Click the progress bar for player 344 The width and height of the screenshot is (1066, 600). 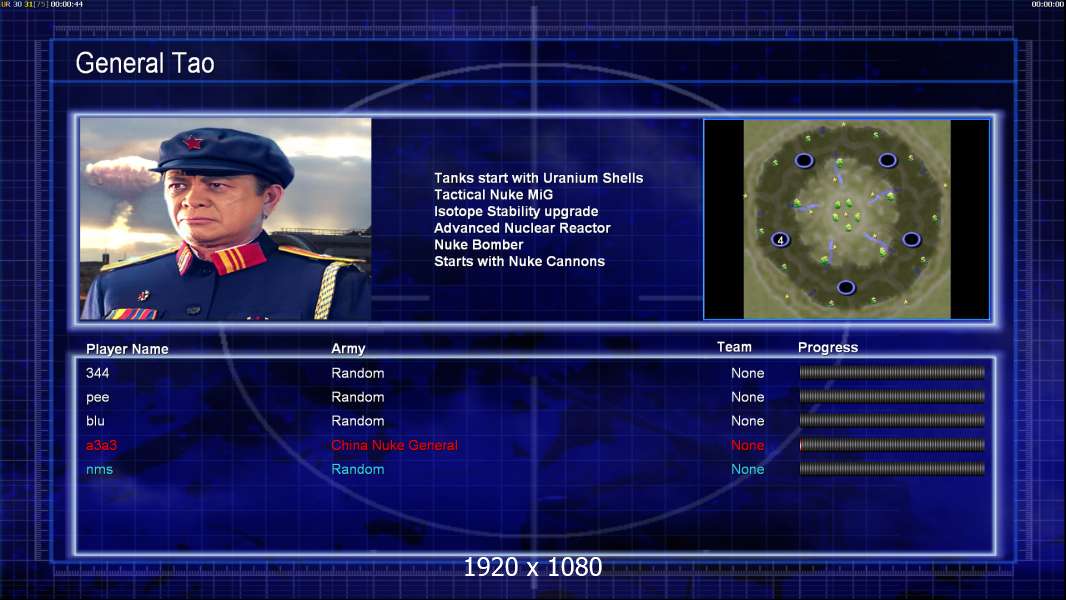(892, 372)
